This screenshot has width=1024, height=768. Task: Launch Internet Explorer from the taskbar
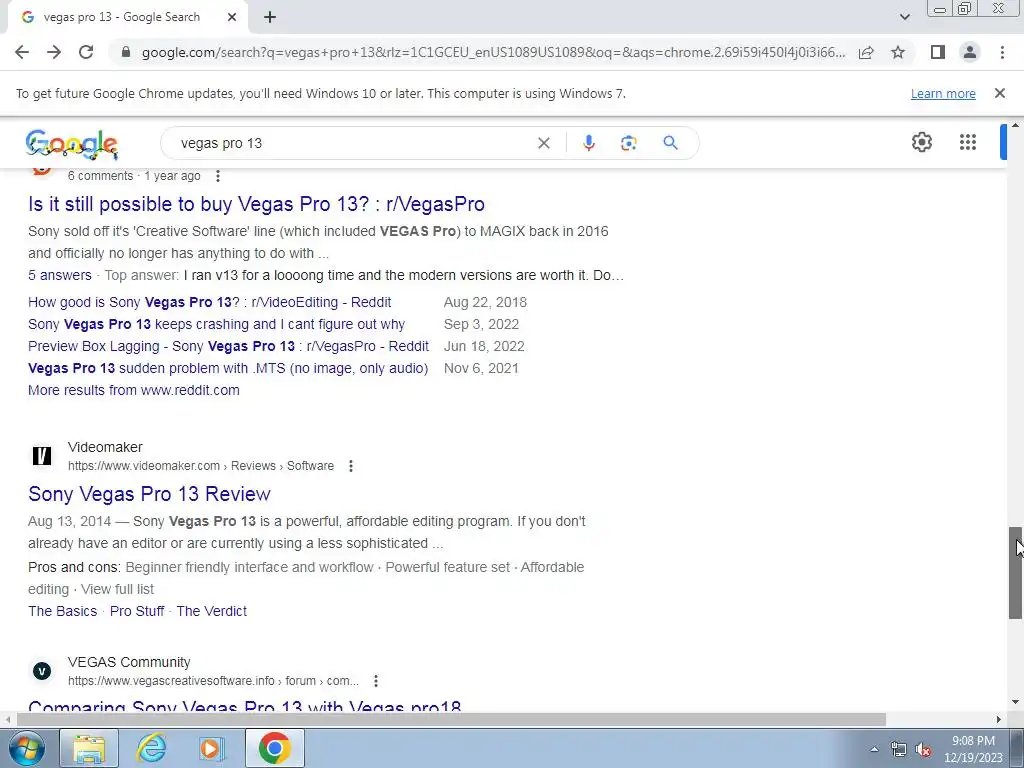151,748
